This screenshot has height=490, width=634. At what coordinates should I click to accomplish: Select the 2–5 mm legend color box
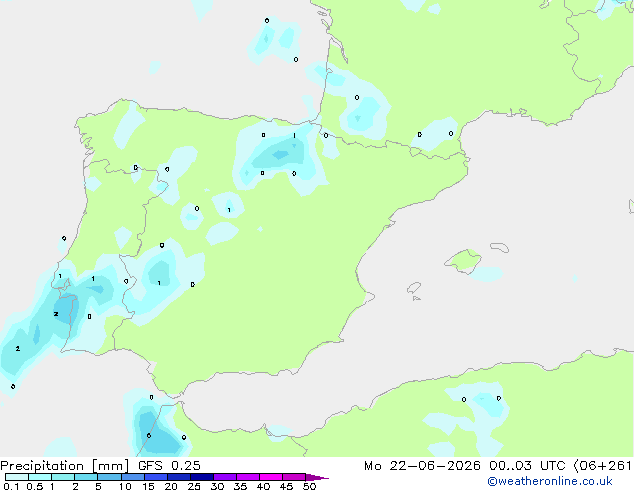point(87,477)
